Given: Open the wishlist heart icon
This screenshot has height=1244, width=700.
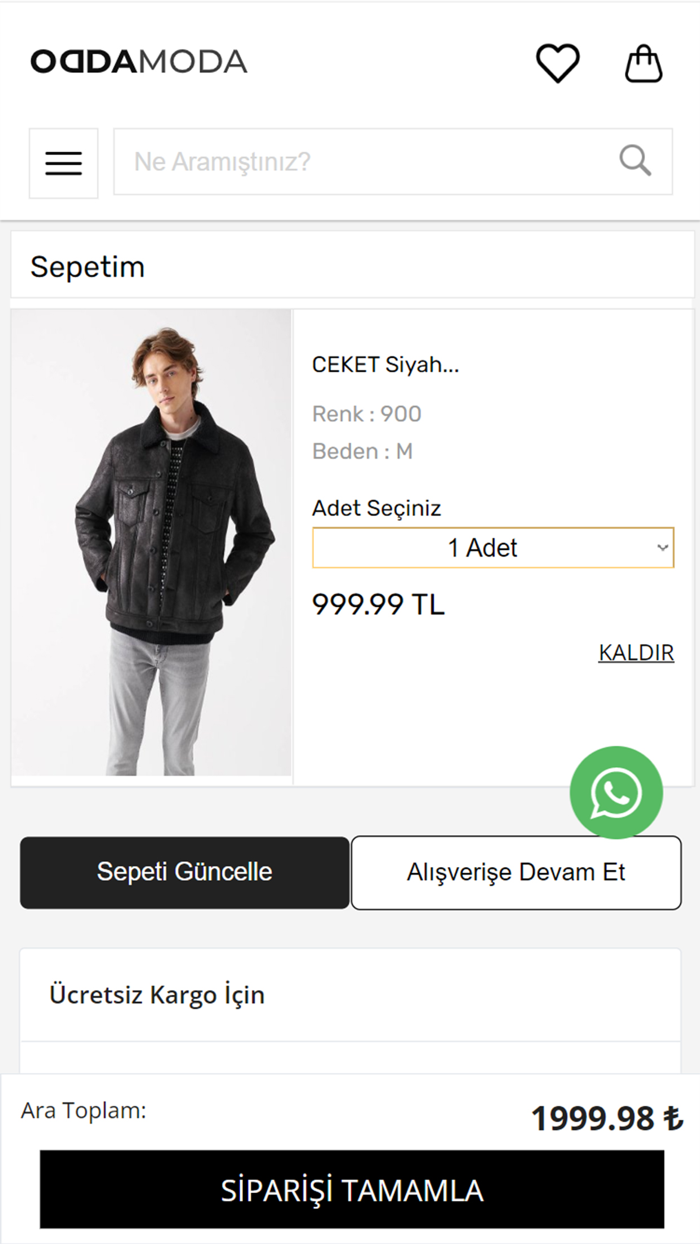Looking at the screenshot, I should click(x=557, y=62).
